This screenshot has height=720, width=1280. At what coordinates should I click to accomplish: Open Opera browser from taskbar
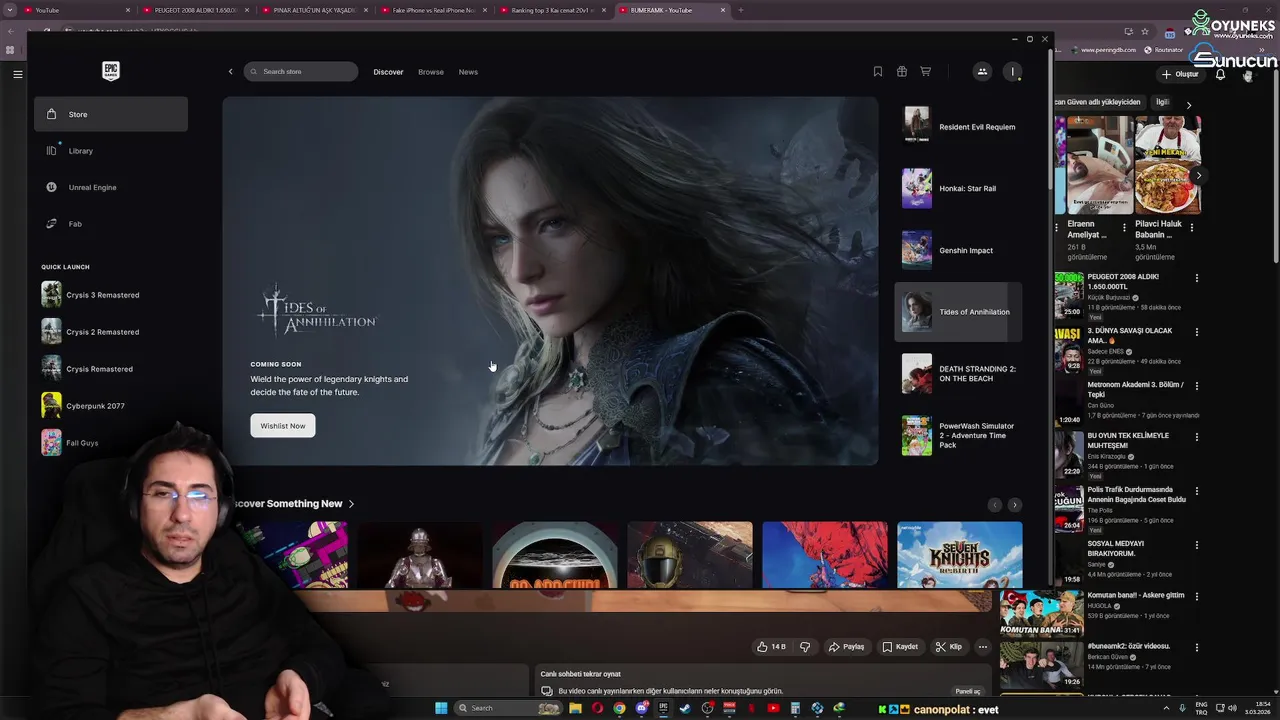pos(597,708)
